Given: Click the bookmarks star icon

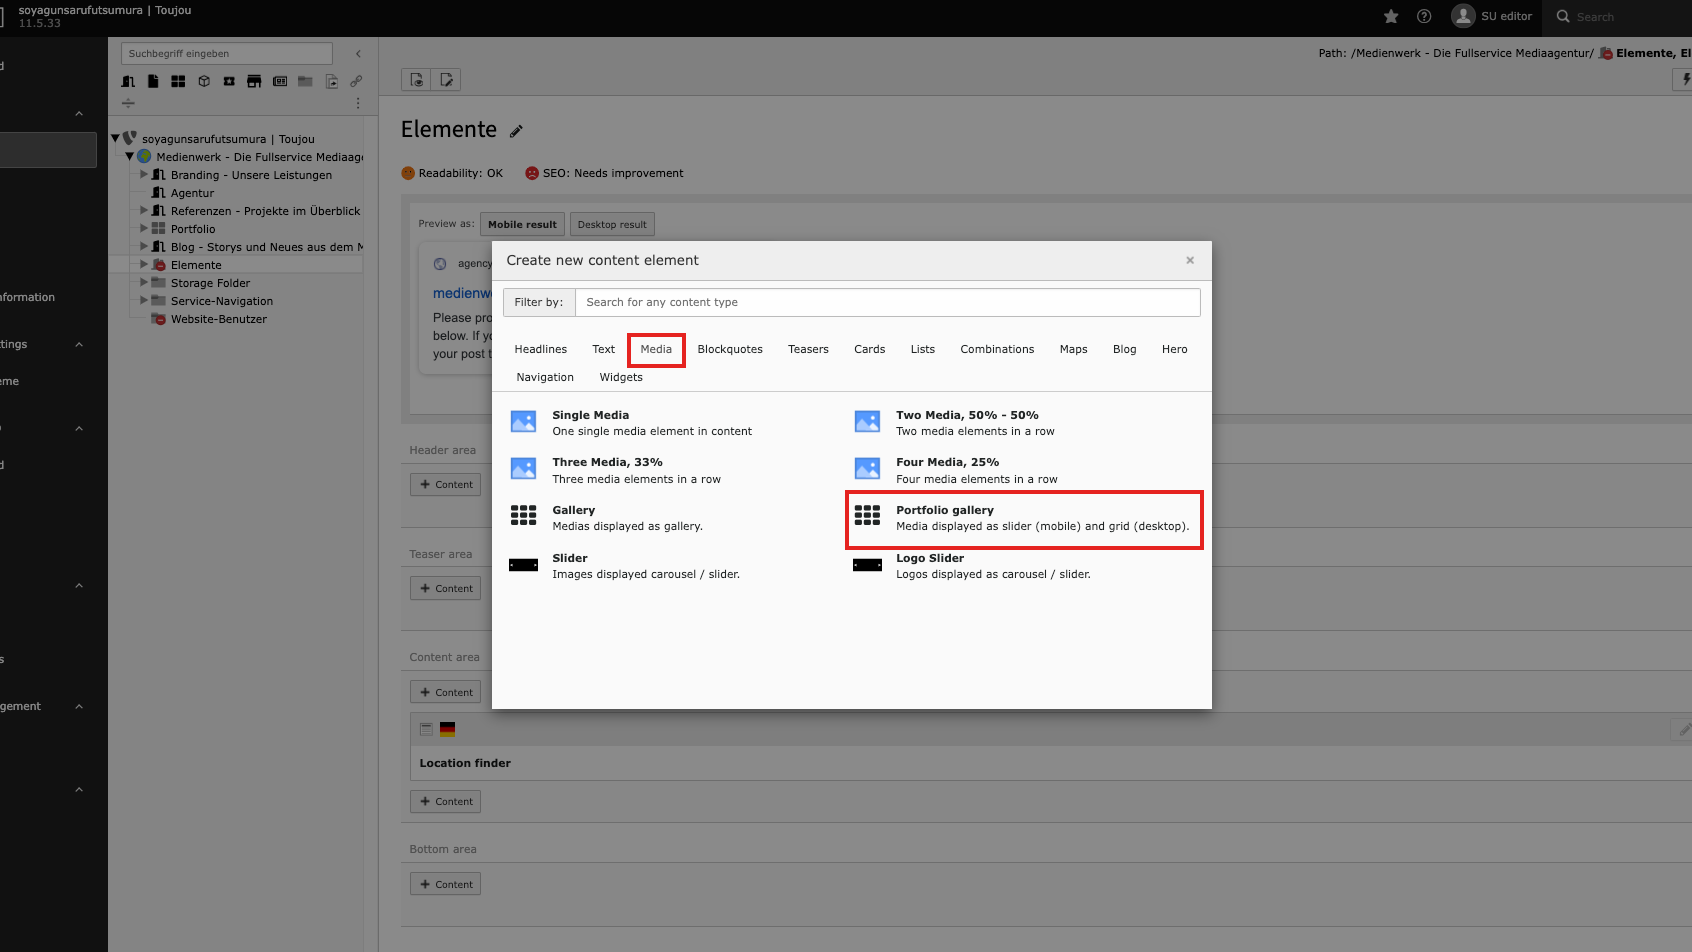Looking at the screenshot, I should pyautogui.click(x=1391, y=16).
